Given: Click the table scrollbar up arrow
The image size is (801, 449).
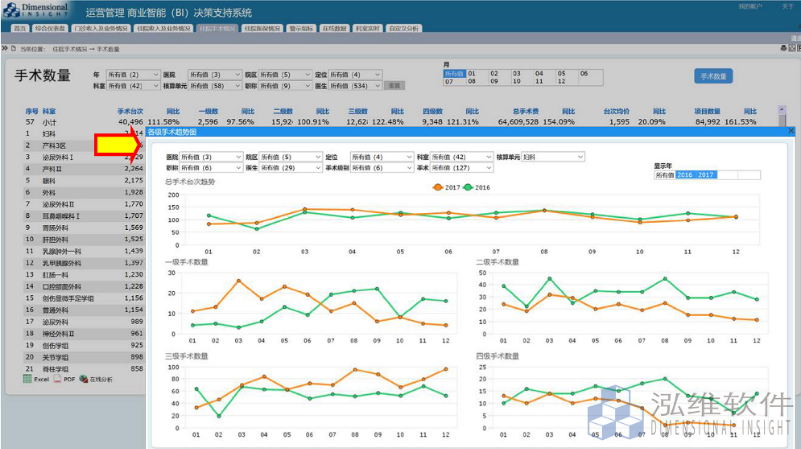Looking at the screenshot, I should [x=782, y=109].
